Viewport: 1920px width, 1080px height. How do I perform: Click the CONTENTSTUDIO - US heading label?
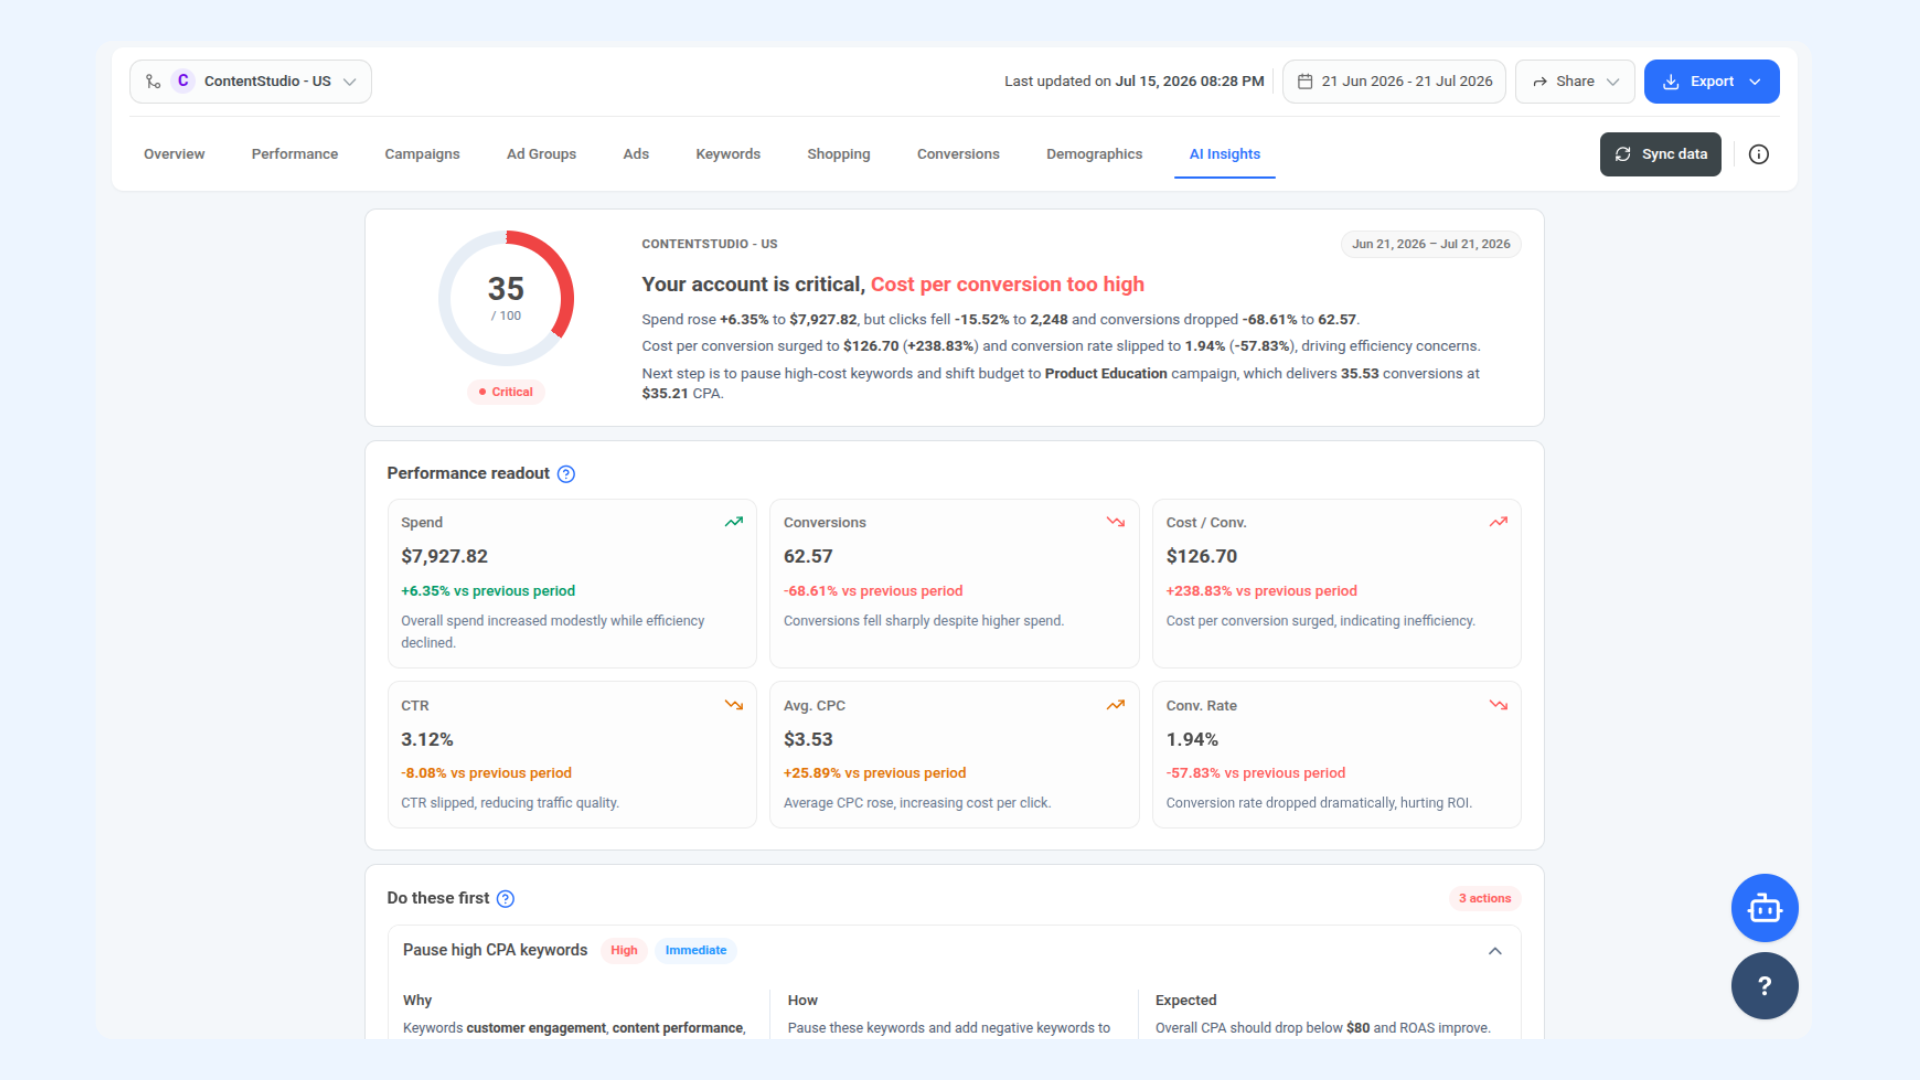click(709, 244)
